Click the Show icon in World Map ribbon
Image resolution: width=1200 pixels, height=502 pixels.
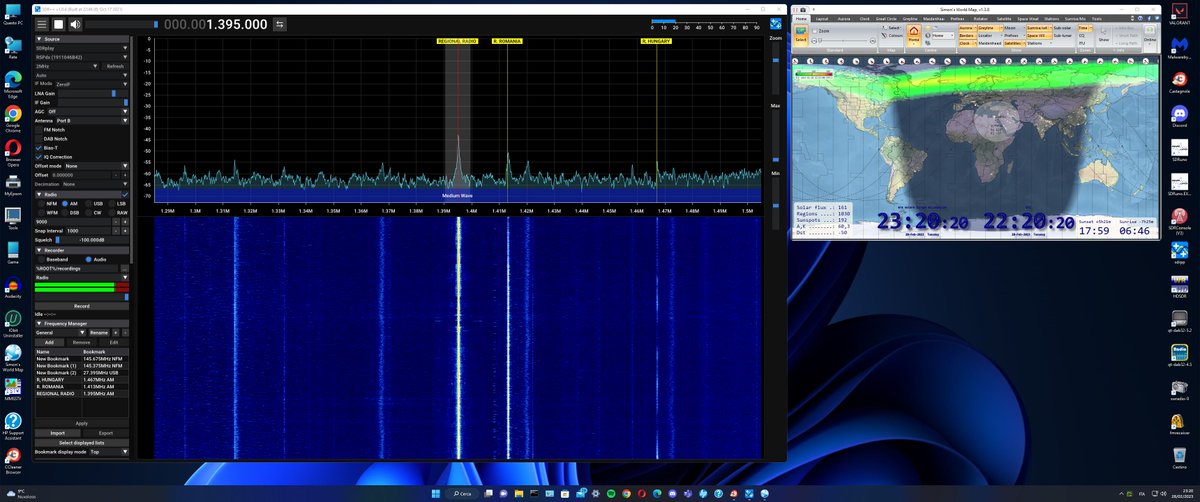point(1104,36)
